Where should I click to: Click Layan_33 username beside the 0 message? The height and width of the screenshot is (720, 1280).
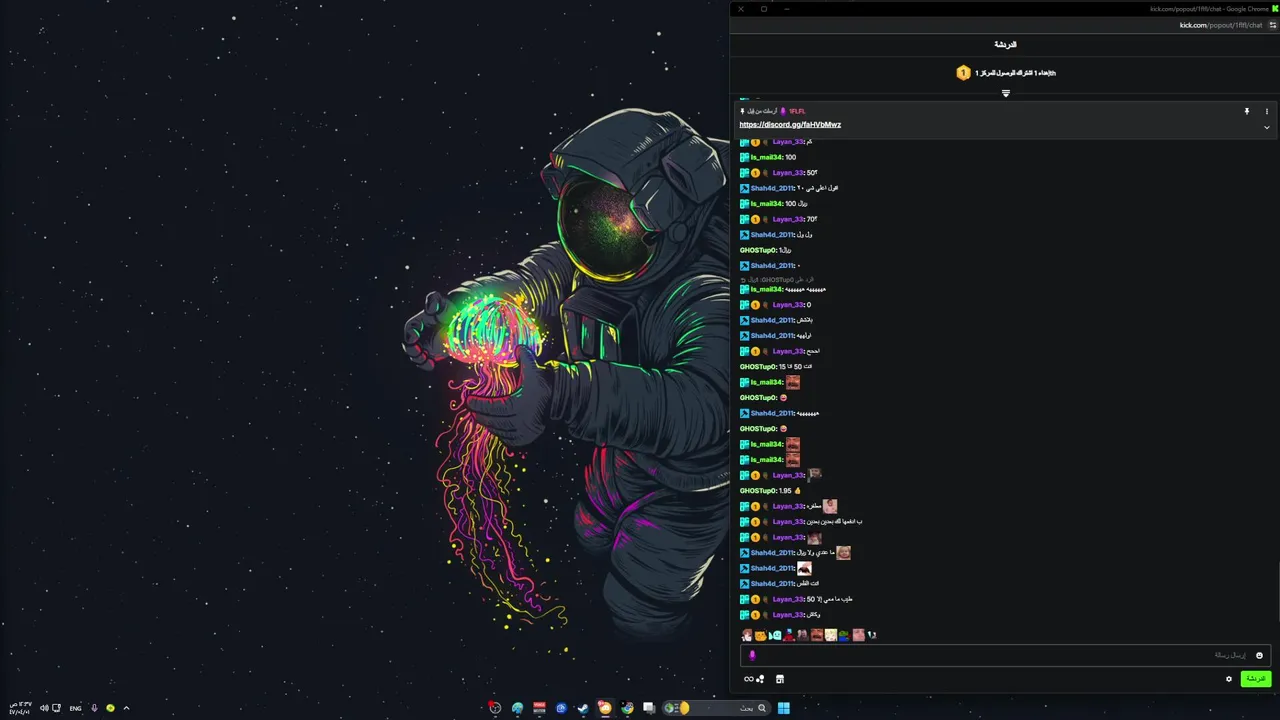tap(788, 305)
